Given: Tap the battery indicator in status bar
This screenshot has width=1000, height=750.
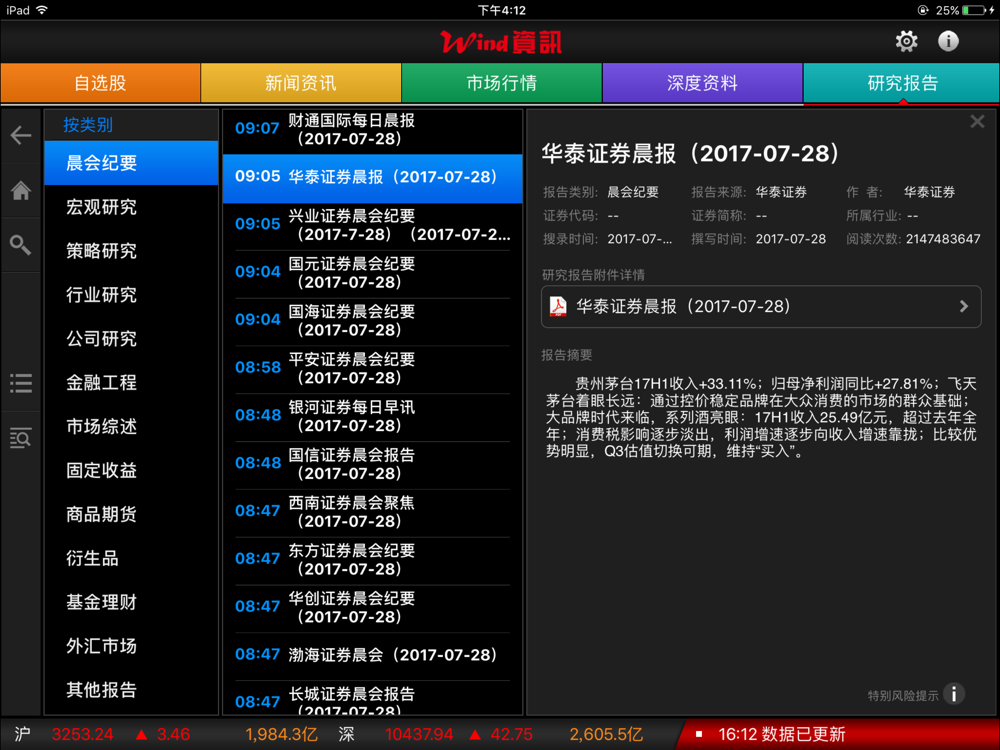Looking at the screenshot, I should click(x=975, y=10).
